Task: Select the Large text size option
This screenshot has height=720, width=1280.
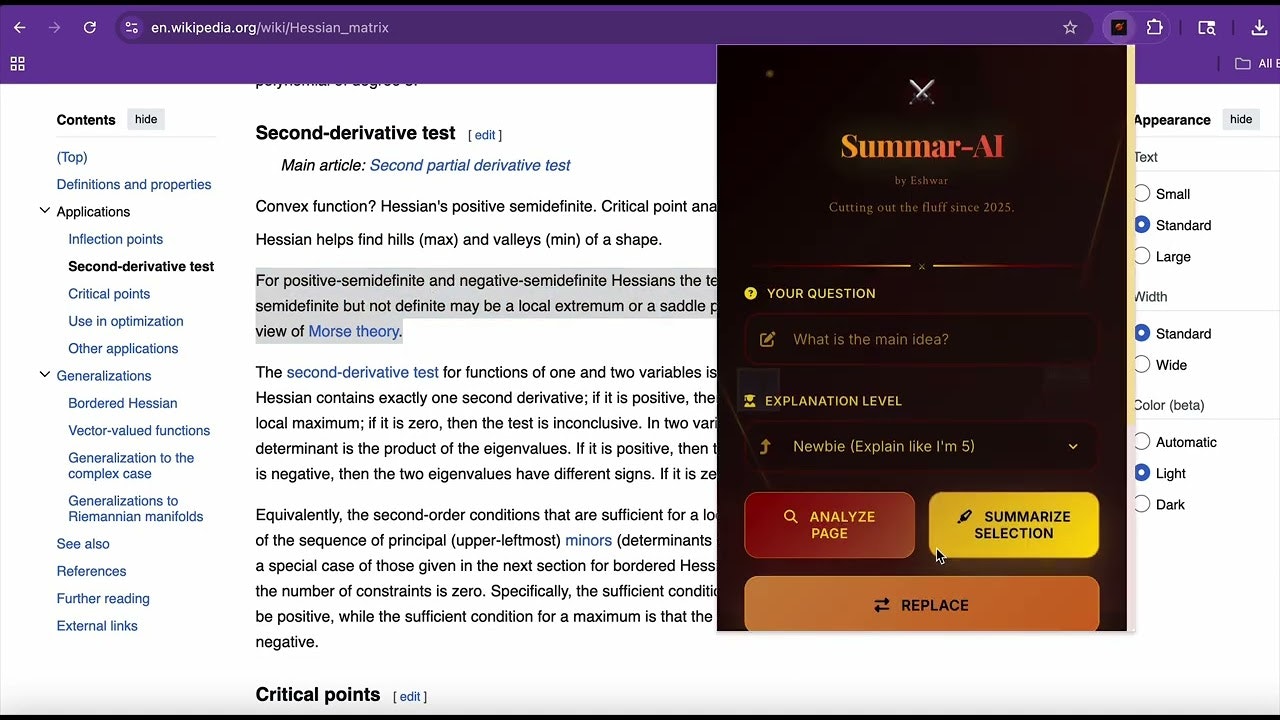Action: 1142,256
